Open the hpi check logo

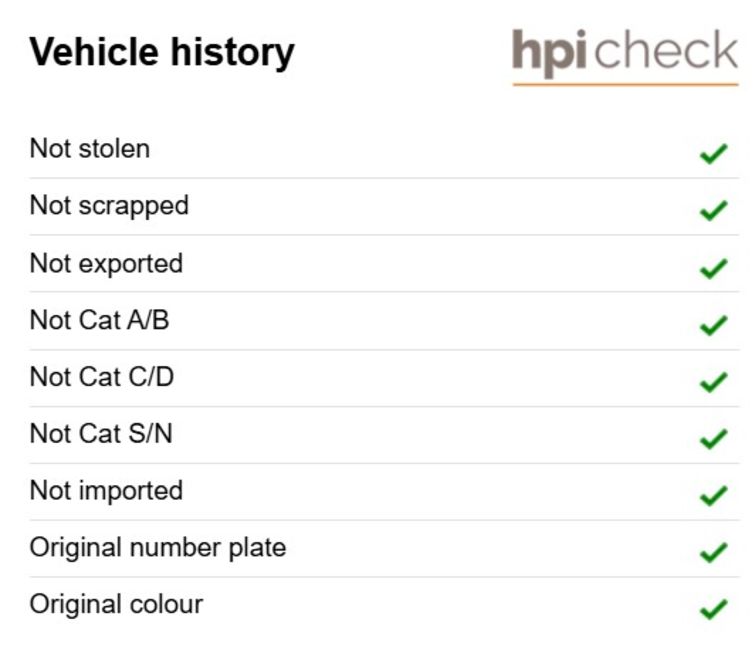[x=625, y=55]
